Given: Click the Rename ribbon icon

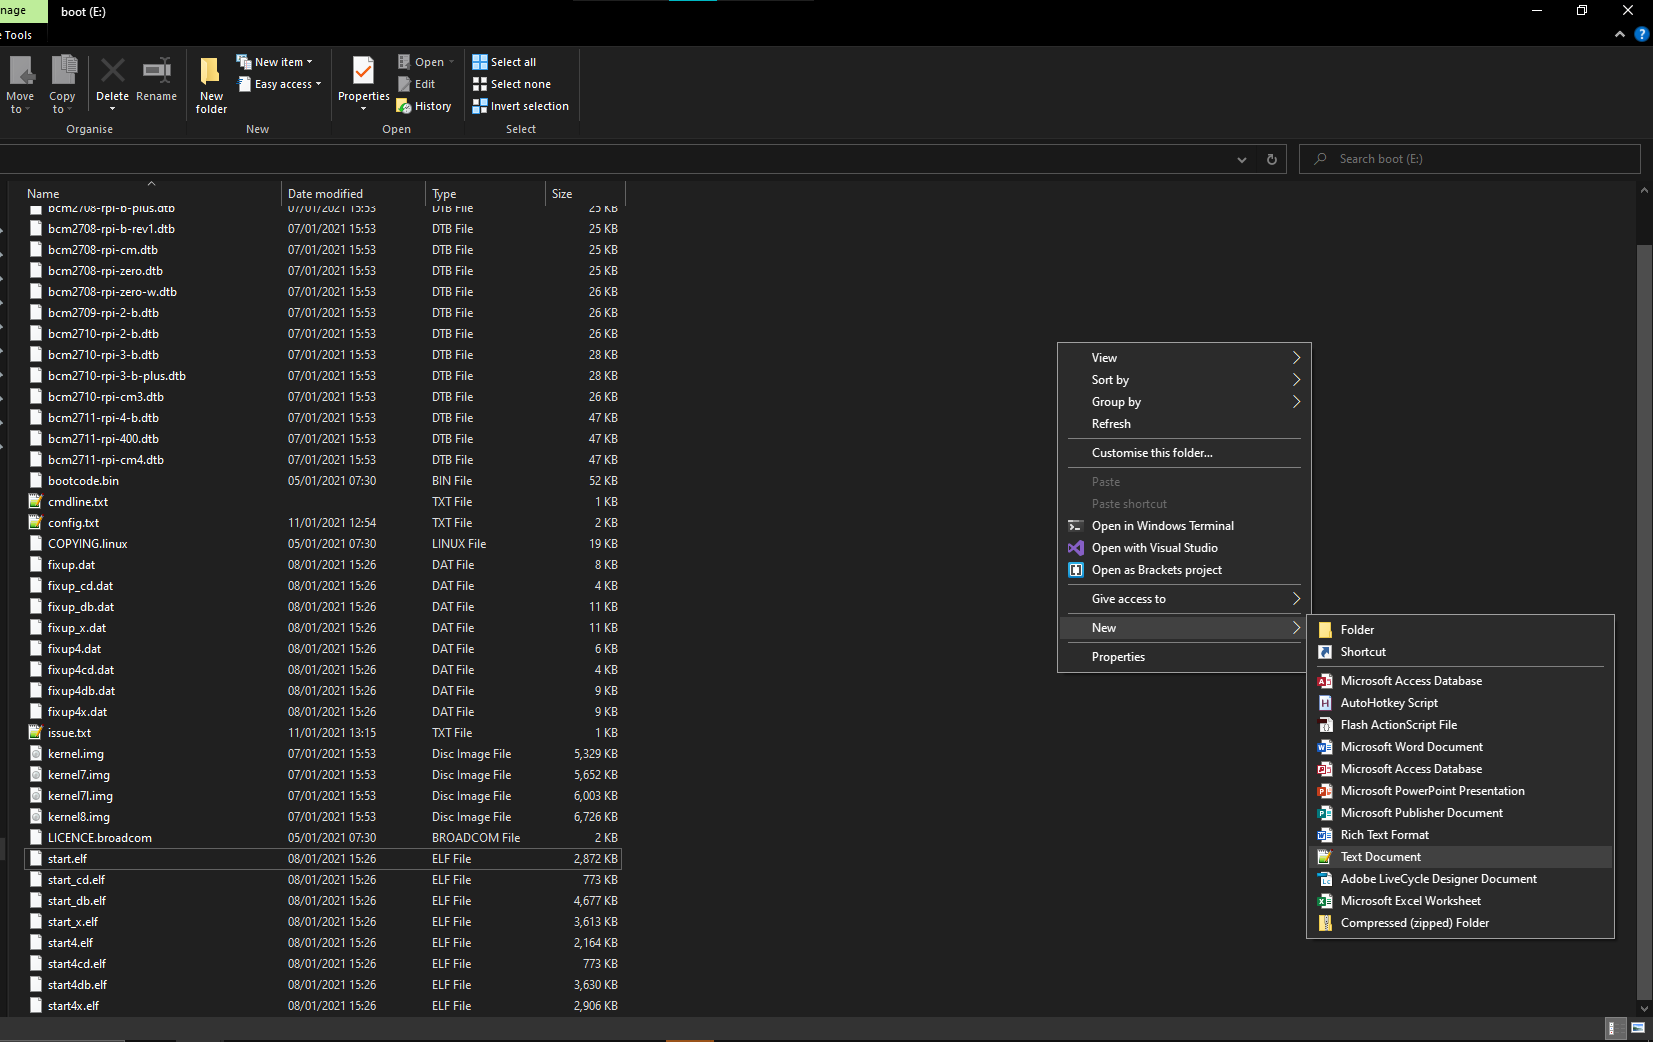Looking at the screenshot, I should pyautogui.click(x=156, y=80).
